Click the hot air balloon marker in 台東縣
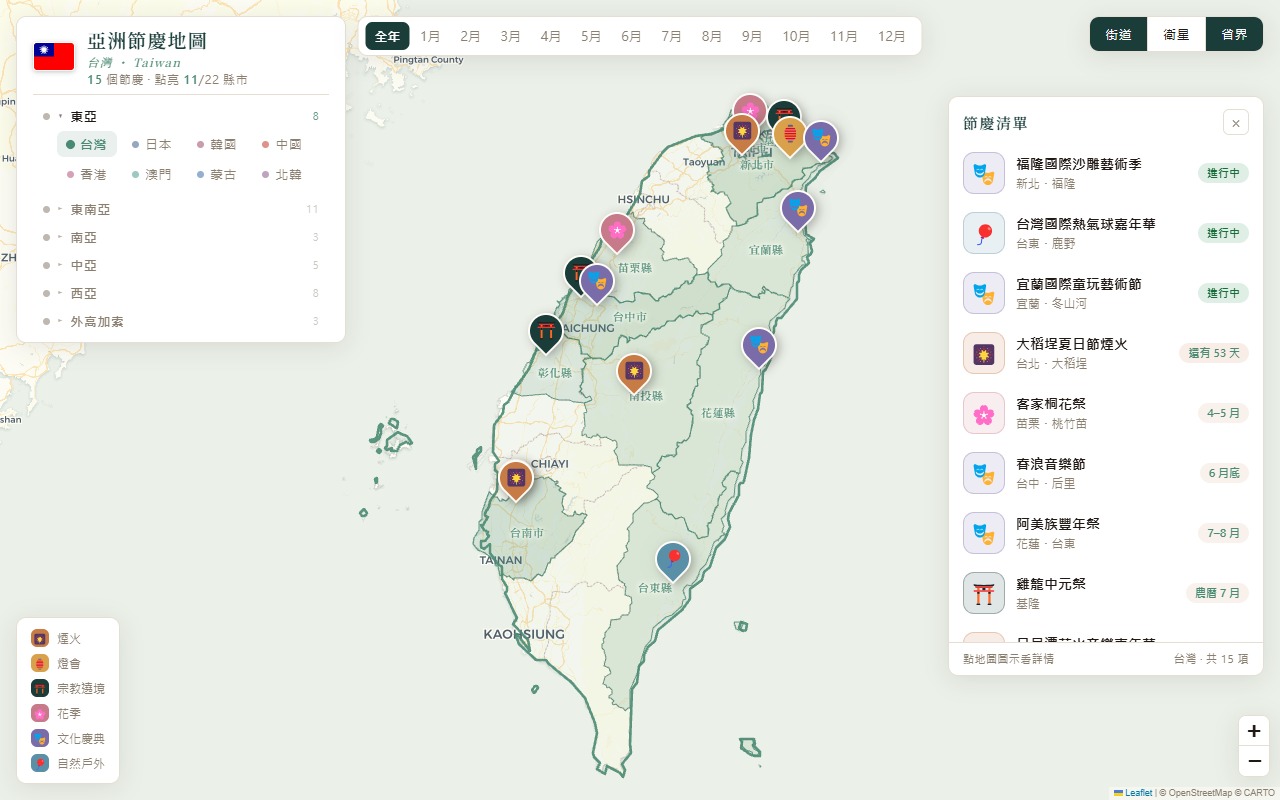1280x800 pixels. 673,560
